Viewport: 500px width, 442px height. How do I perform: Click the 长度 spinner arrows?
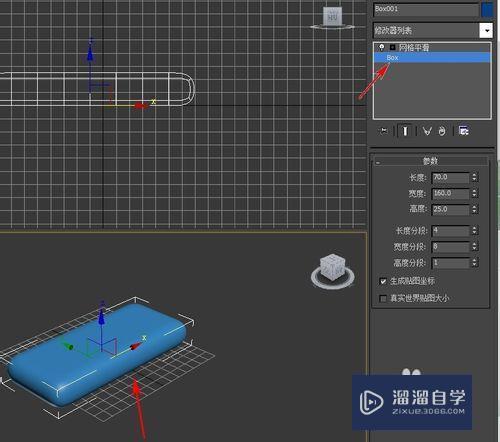point(474,177)
